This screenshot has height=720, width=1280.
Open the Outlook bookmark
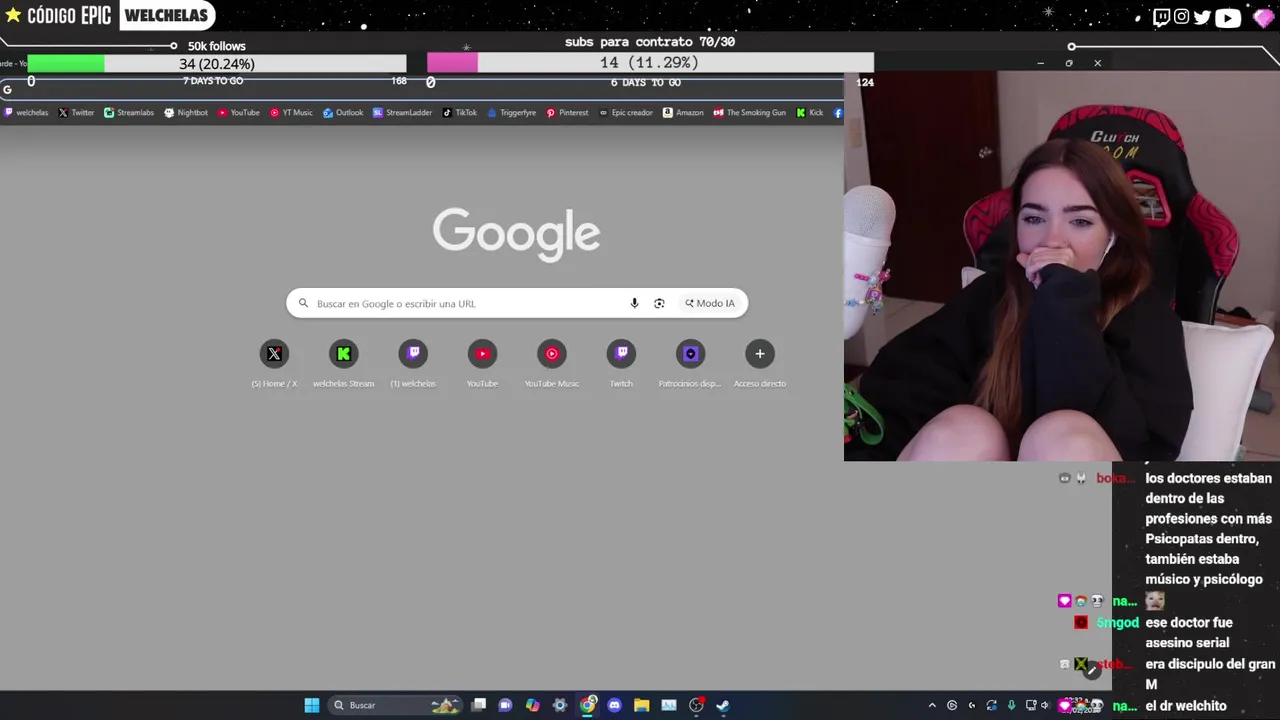[343, 113]
